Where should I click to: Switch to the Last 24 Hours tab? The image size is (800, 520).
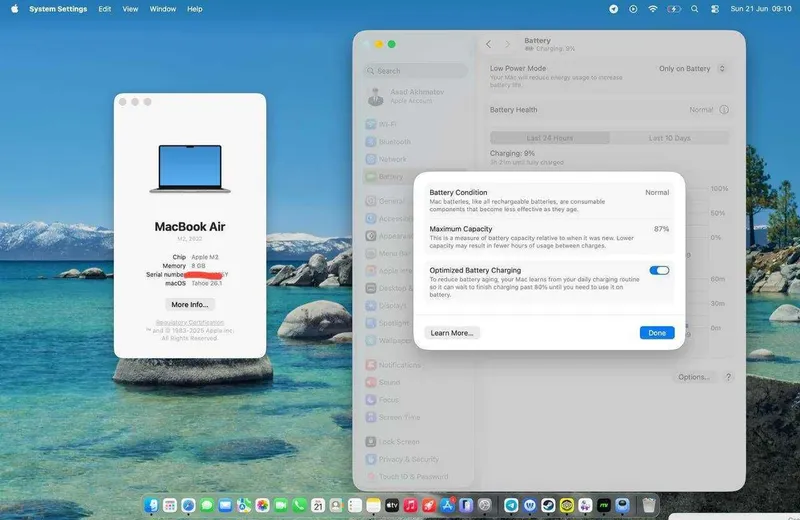549,138
